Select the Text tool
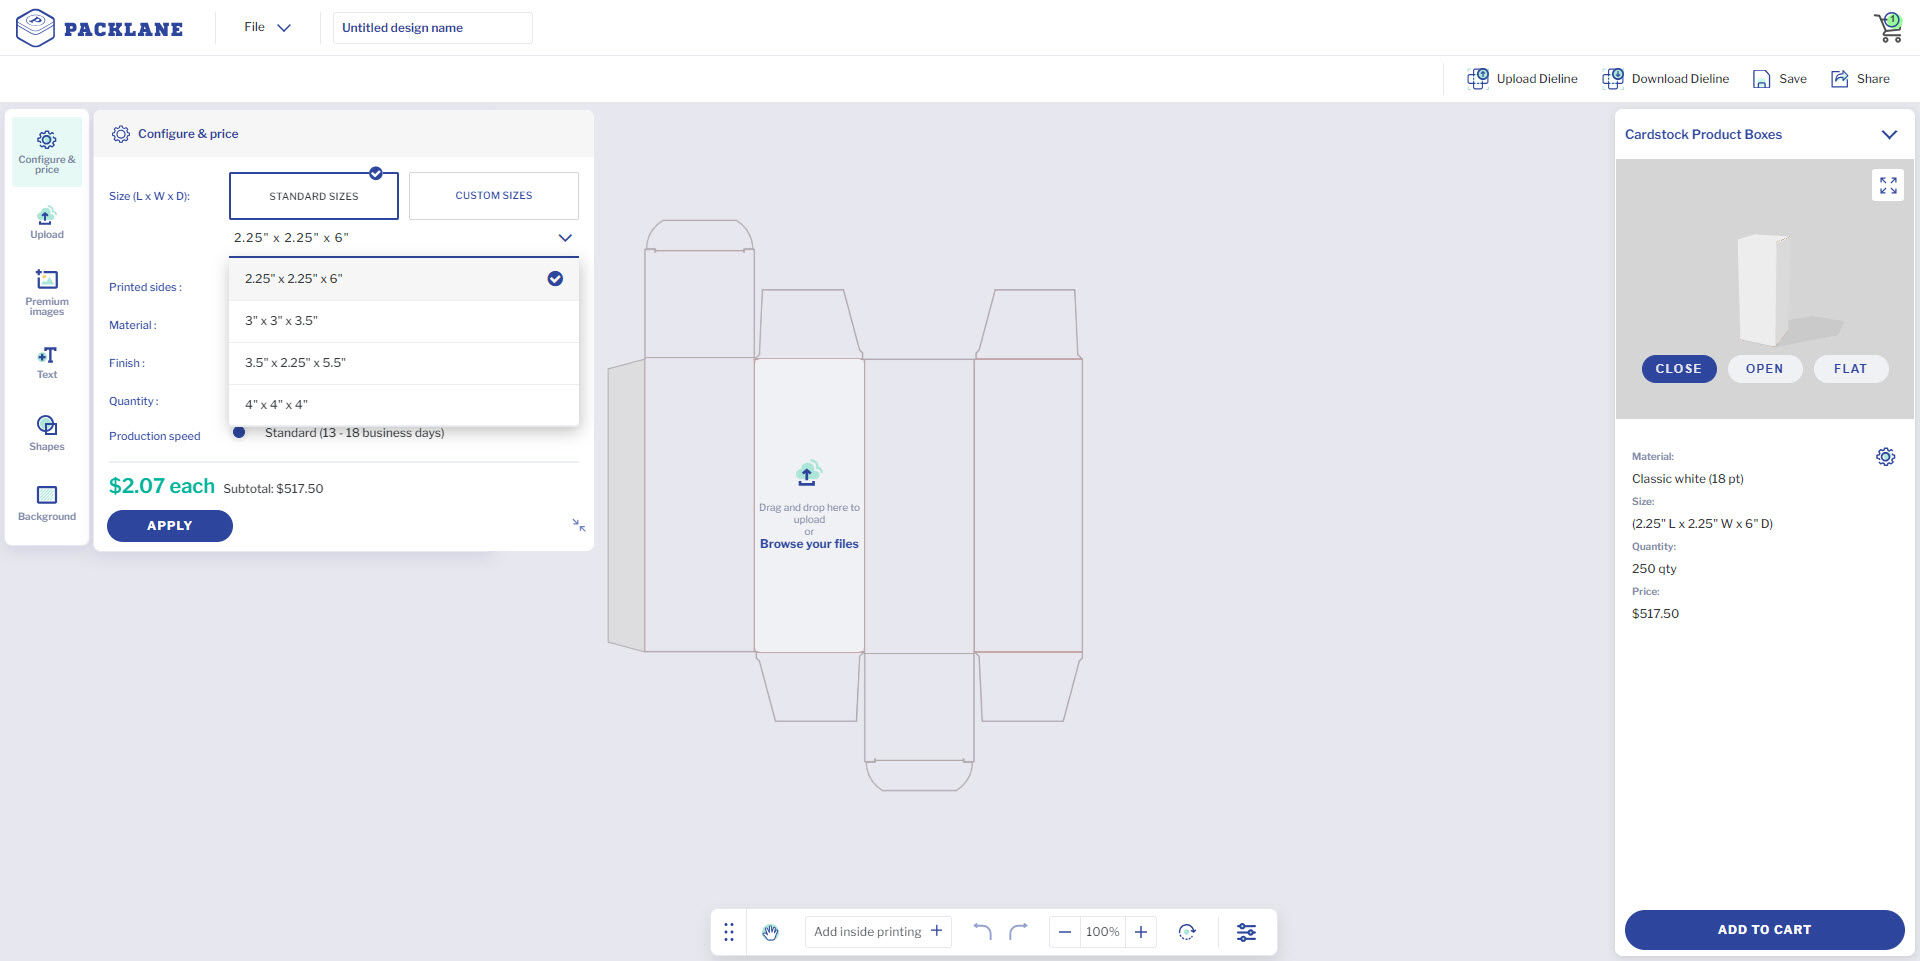Screen dimensions: 1920x961 [46, 362]
